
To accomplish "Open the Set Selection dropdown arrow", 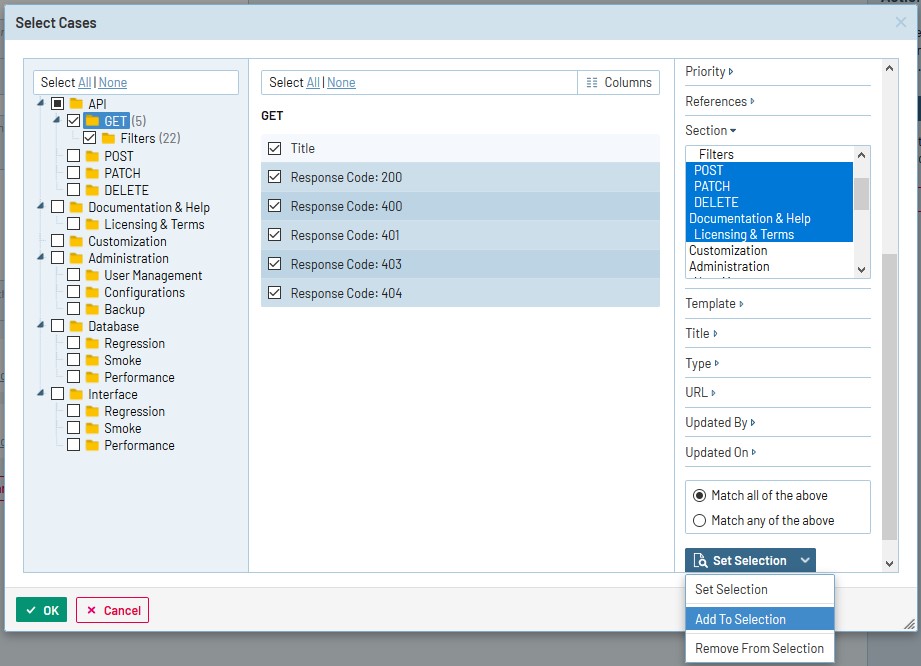I will (x=804, y=561).
